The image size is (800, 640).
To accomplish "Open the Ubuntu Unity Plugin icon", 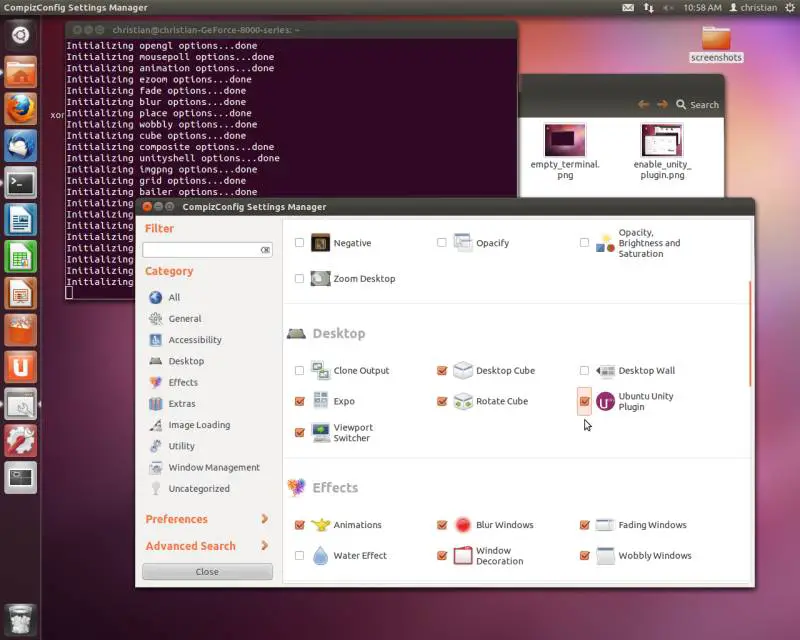I will pos(605,402).
